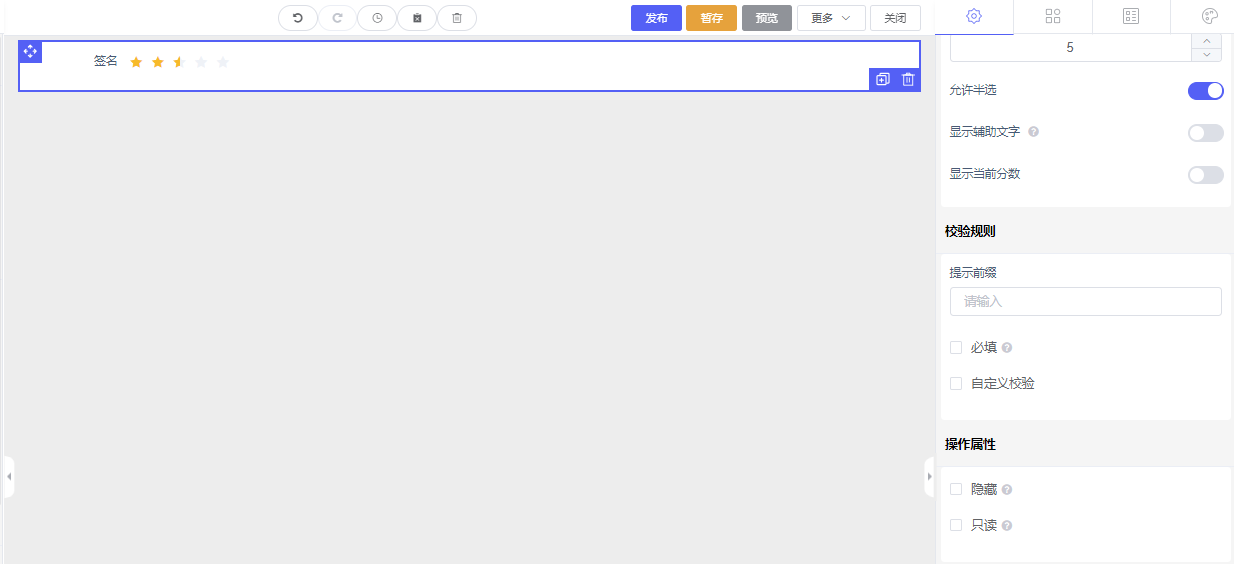The height and width of the screenshot is (564, 1234).
Task: Click the toolbar trash can icon
Action: 457,18
